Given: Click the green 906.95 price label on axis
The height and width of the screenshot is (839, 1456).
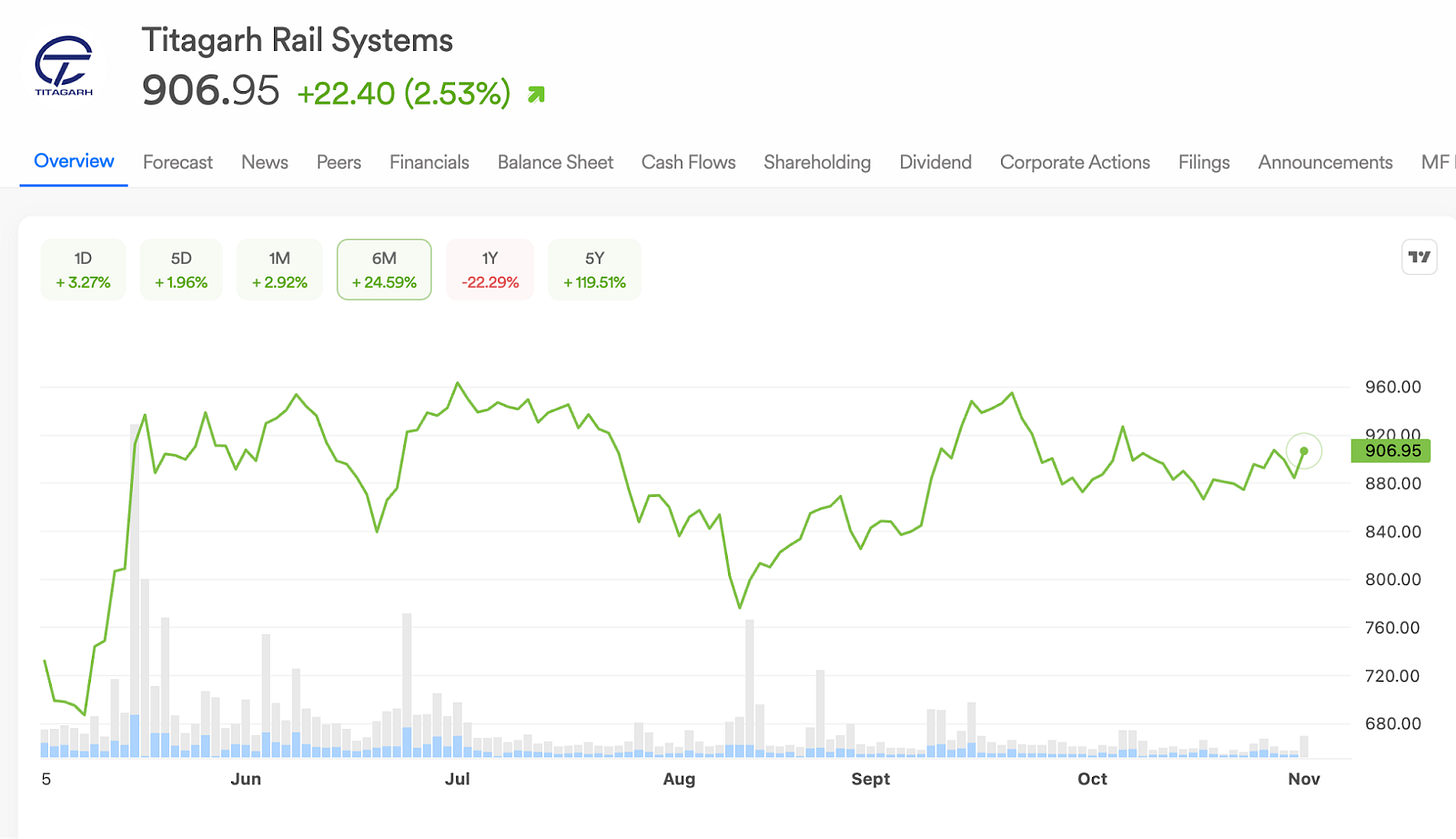Looking at the screenshot, I should (1390, 450).
